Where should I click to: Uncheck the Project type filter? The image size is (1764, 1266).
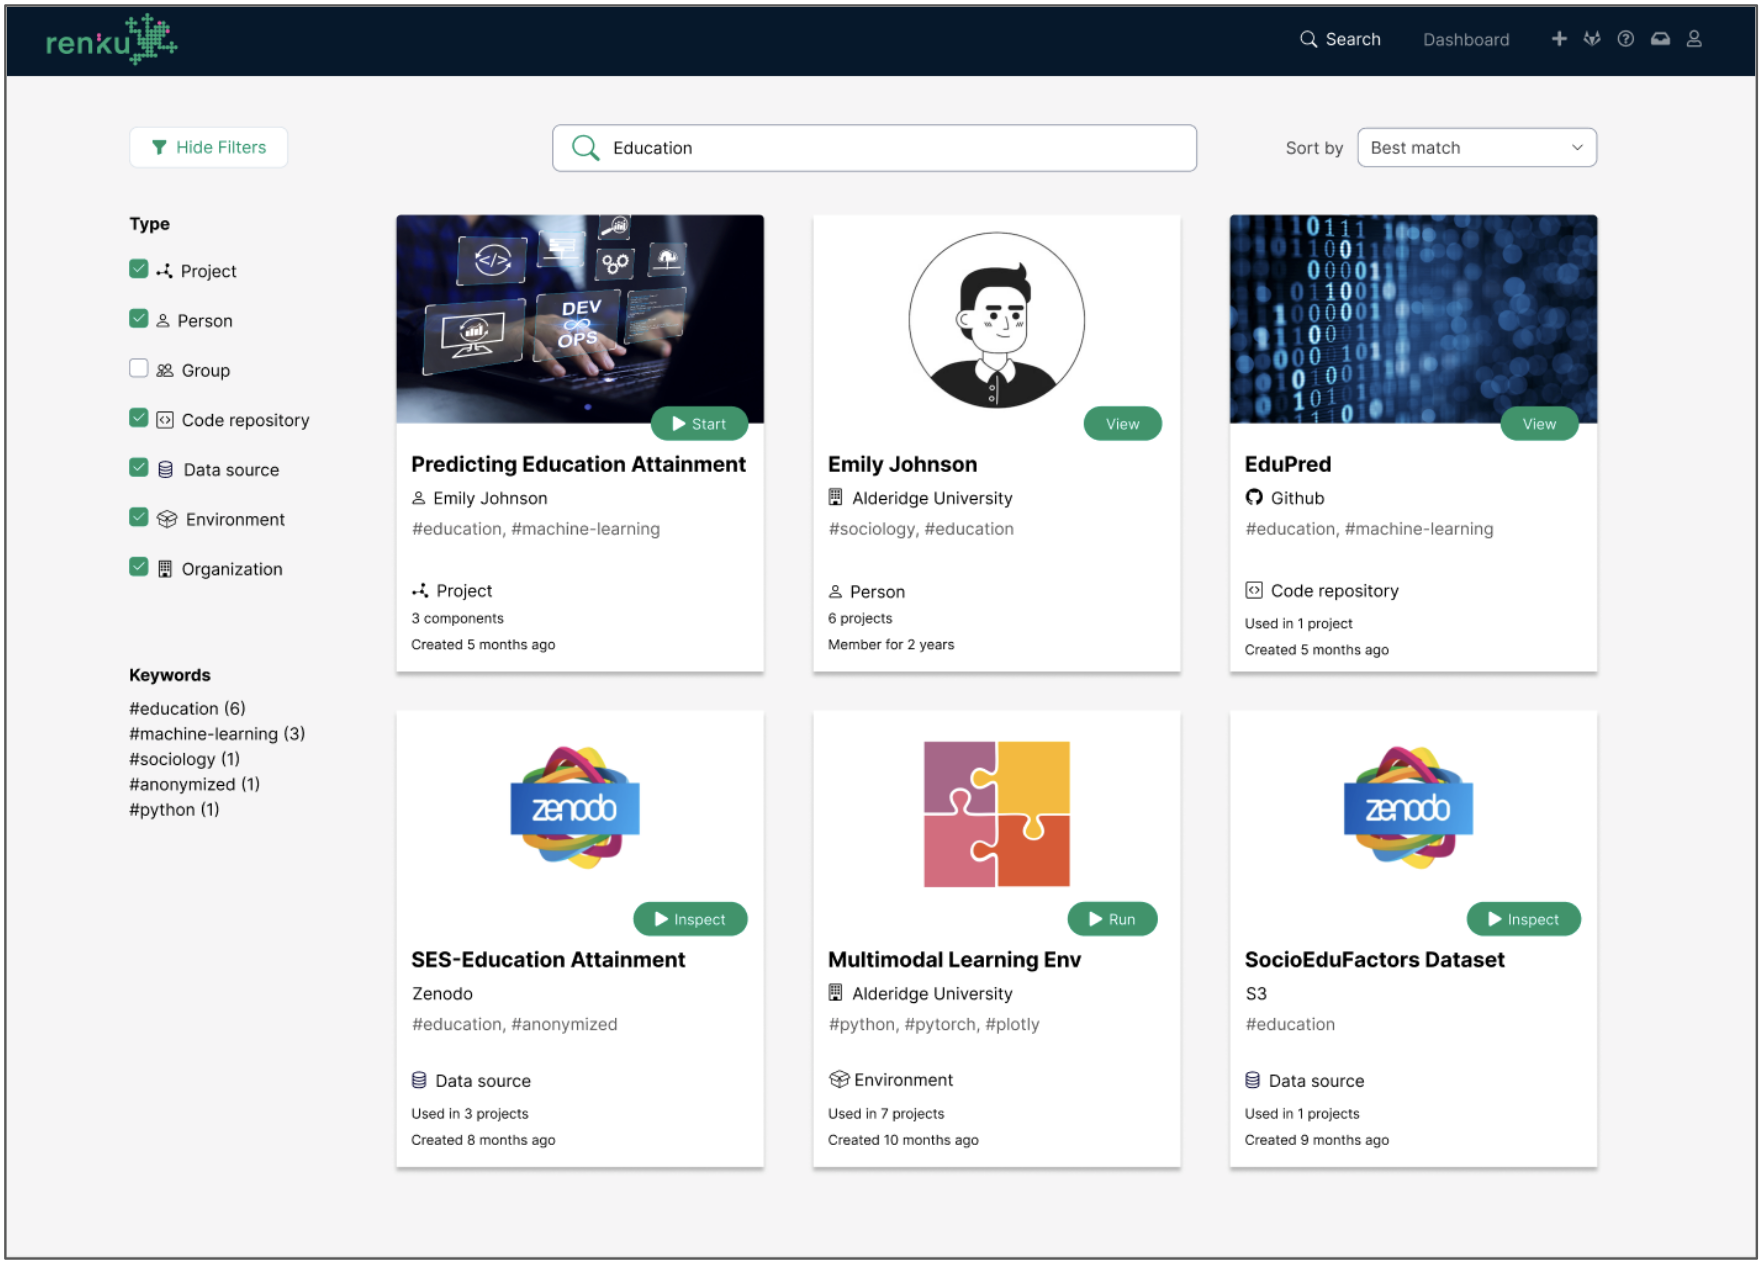click(139, 270)
